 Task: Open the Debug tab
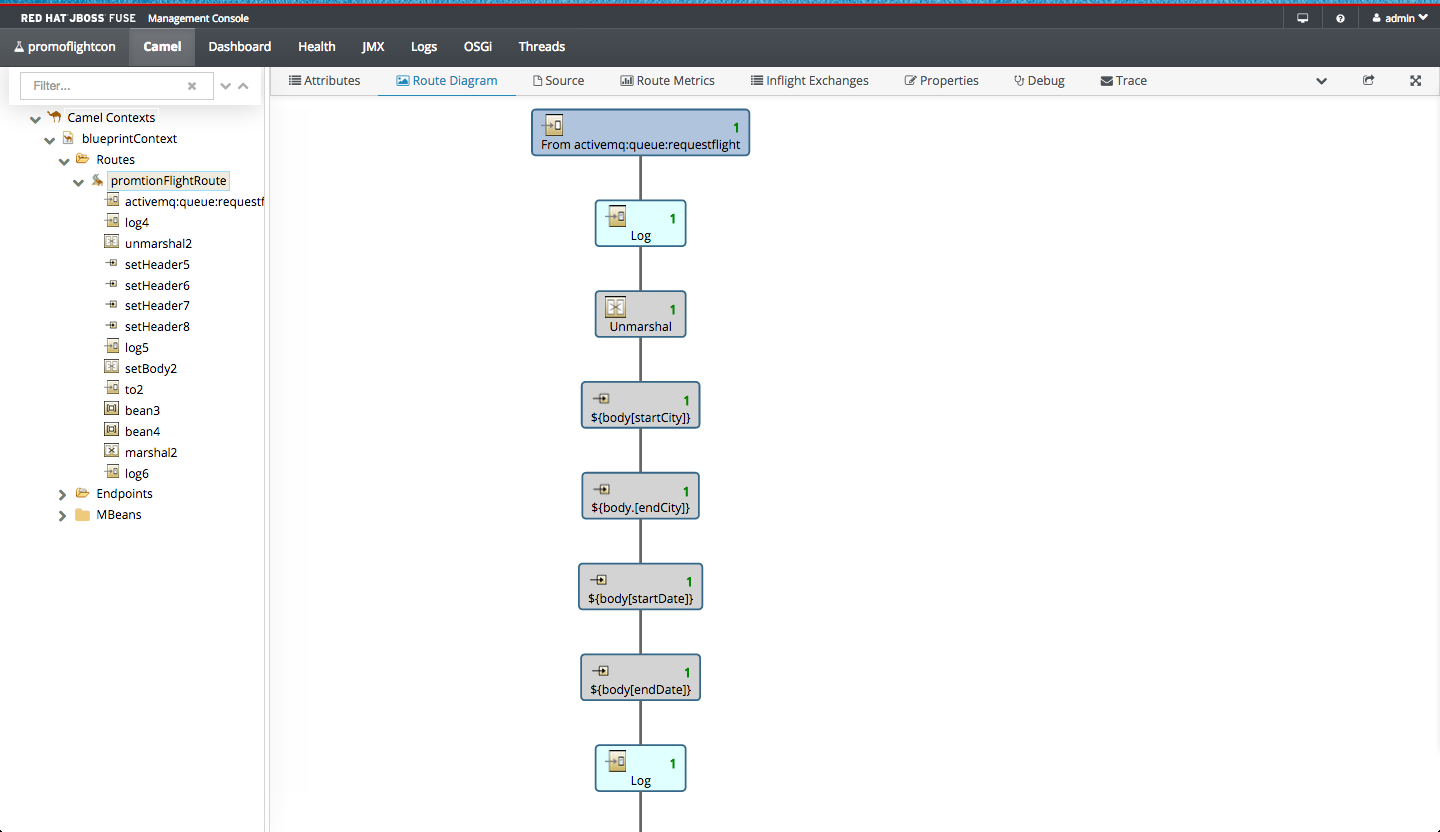coord(1039,81)
